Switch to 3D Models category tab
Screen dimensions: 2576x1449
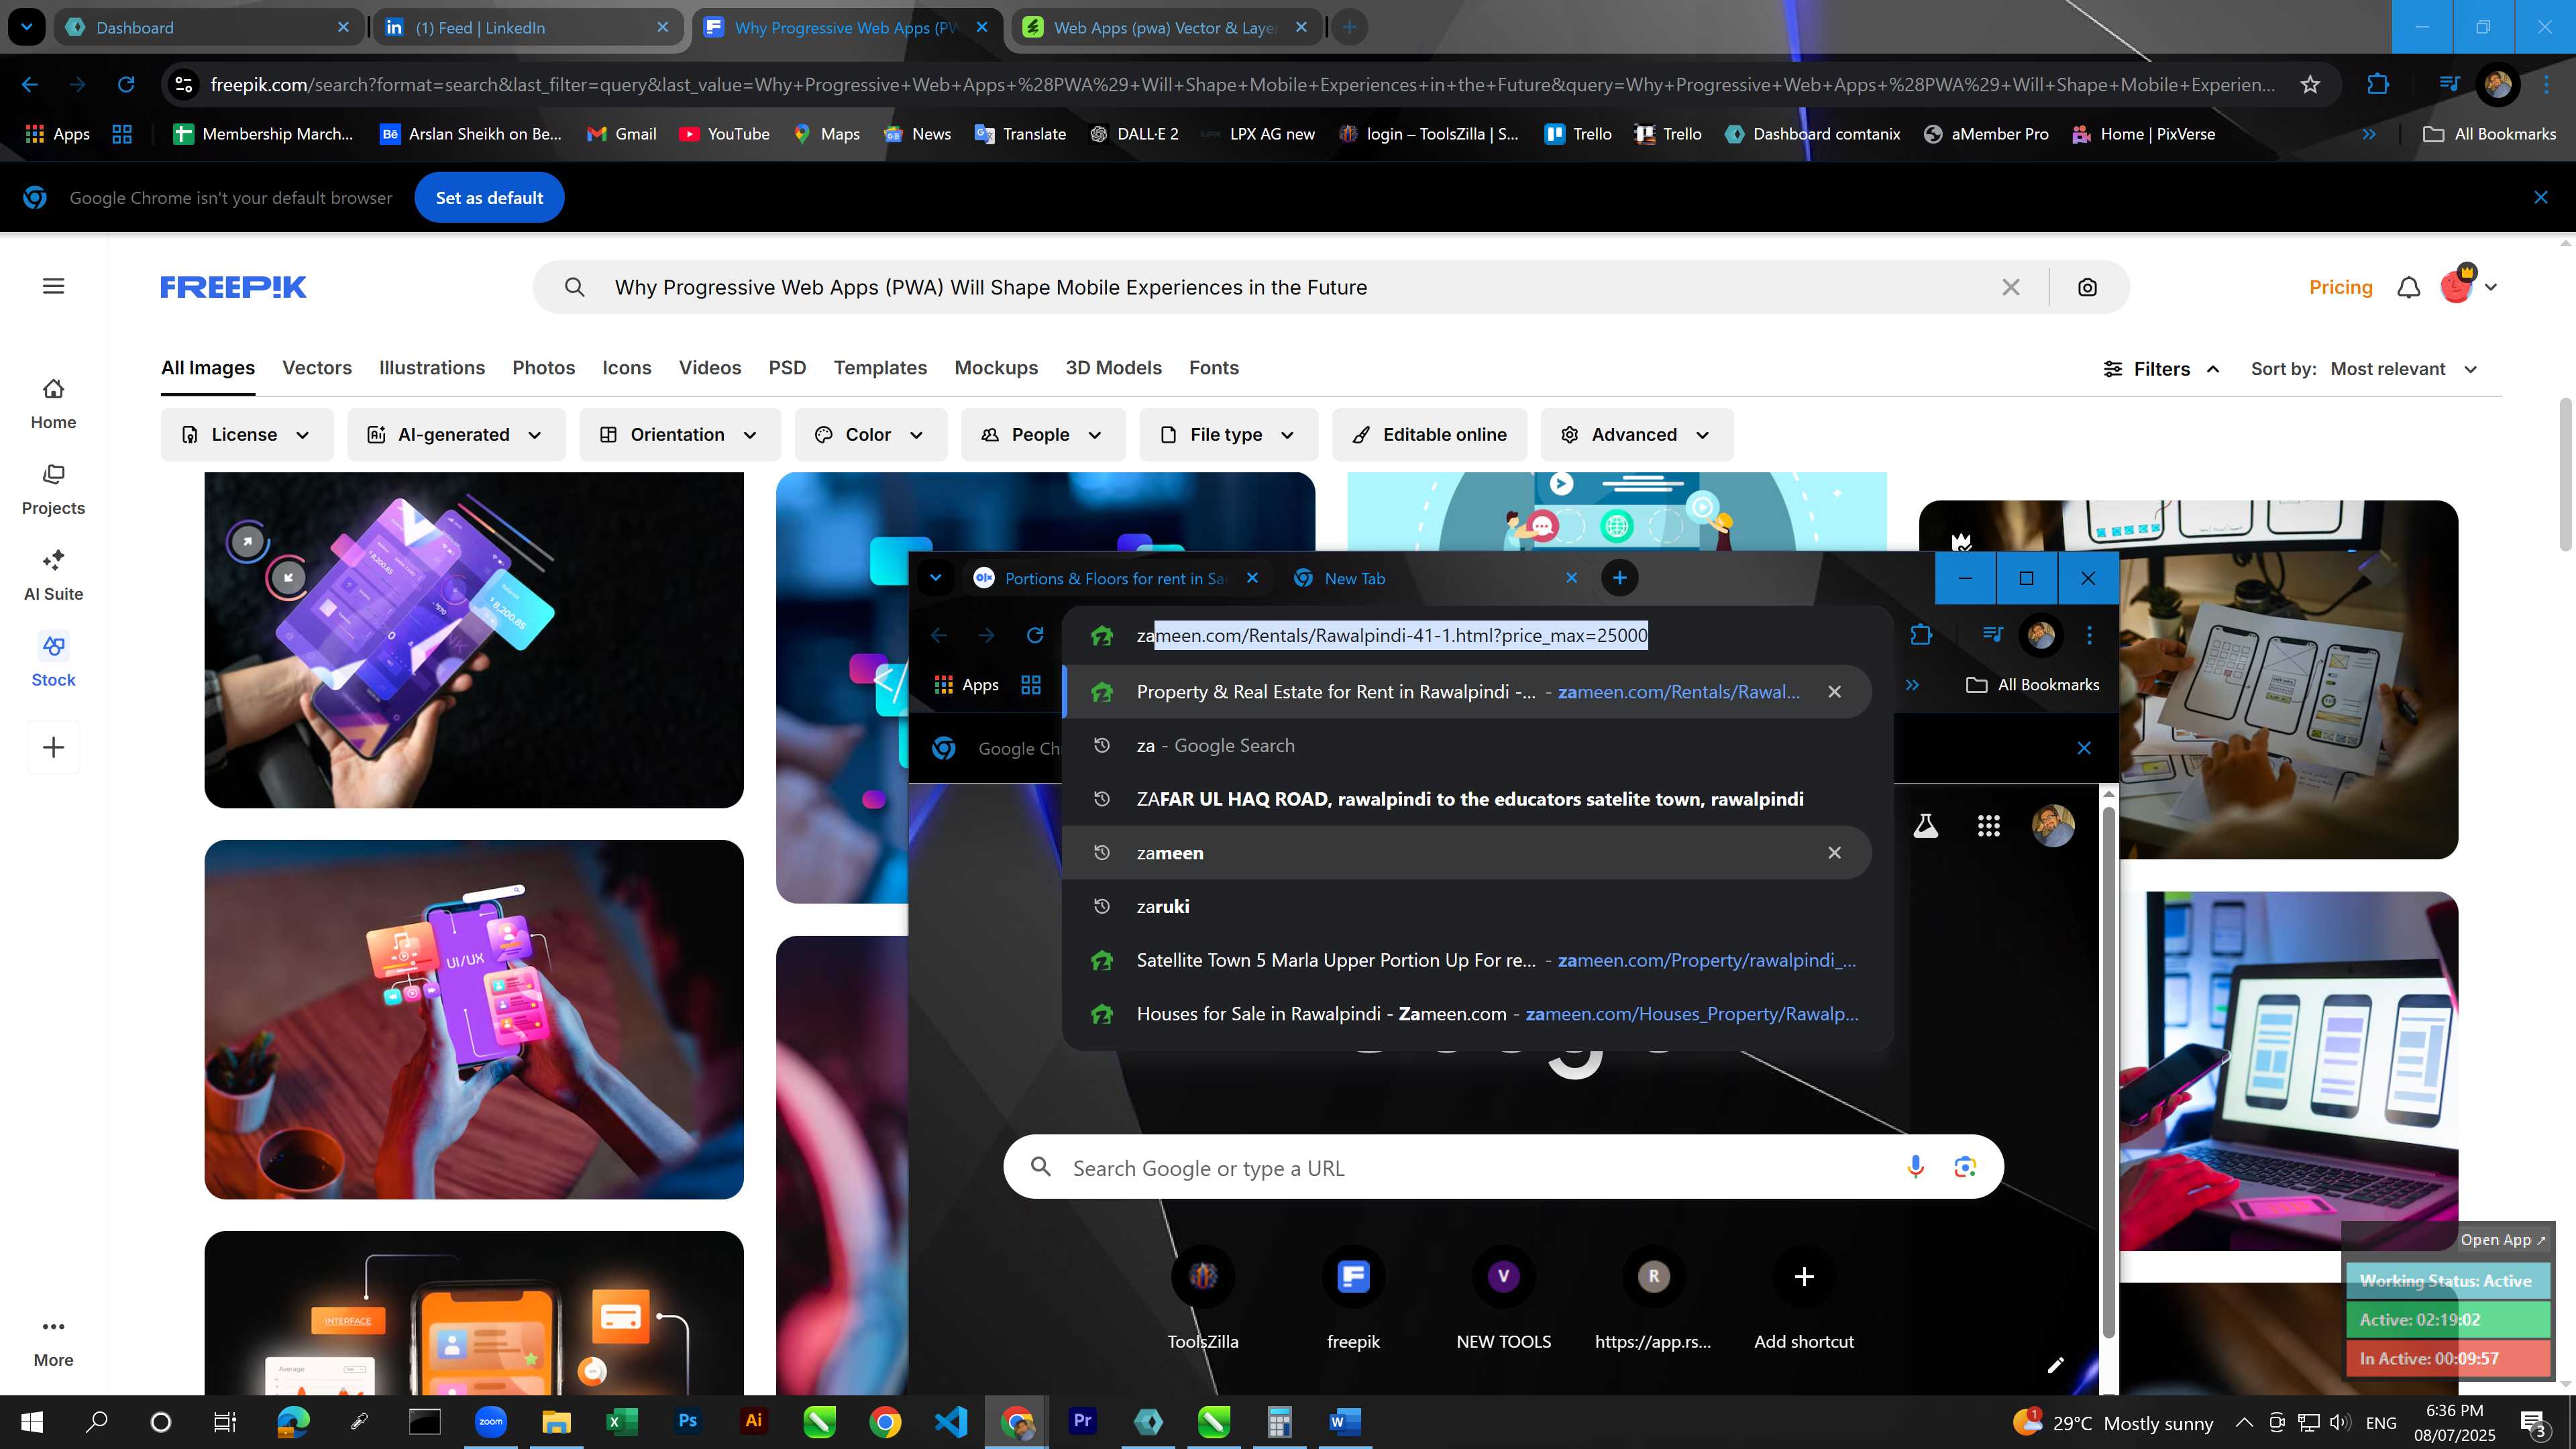1113,367
